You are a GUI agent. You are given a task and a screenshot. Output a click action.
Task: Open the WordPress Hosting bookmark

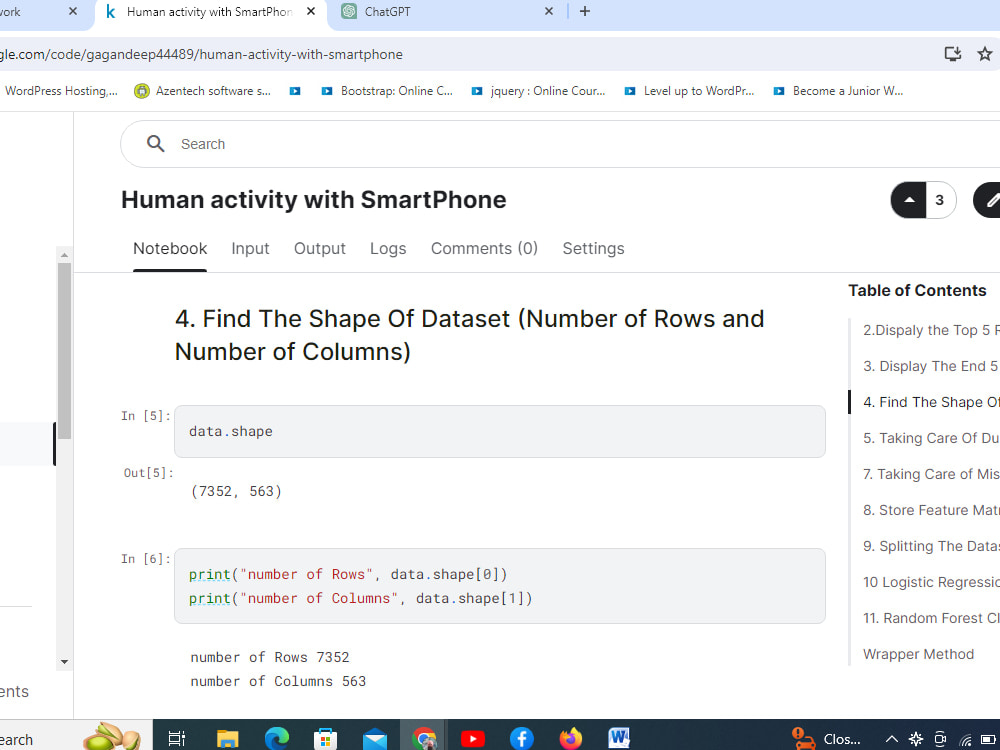(59, 91)
